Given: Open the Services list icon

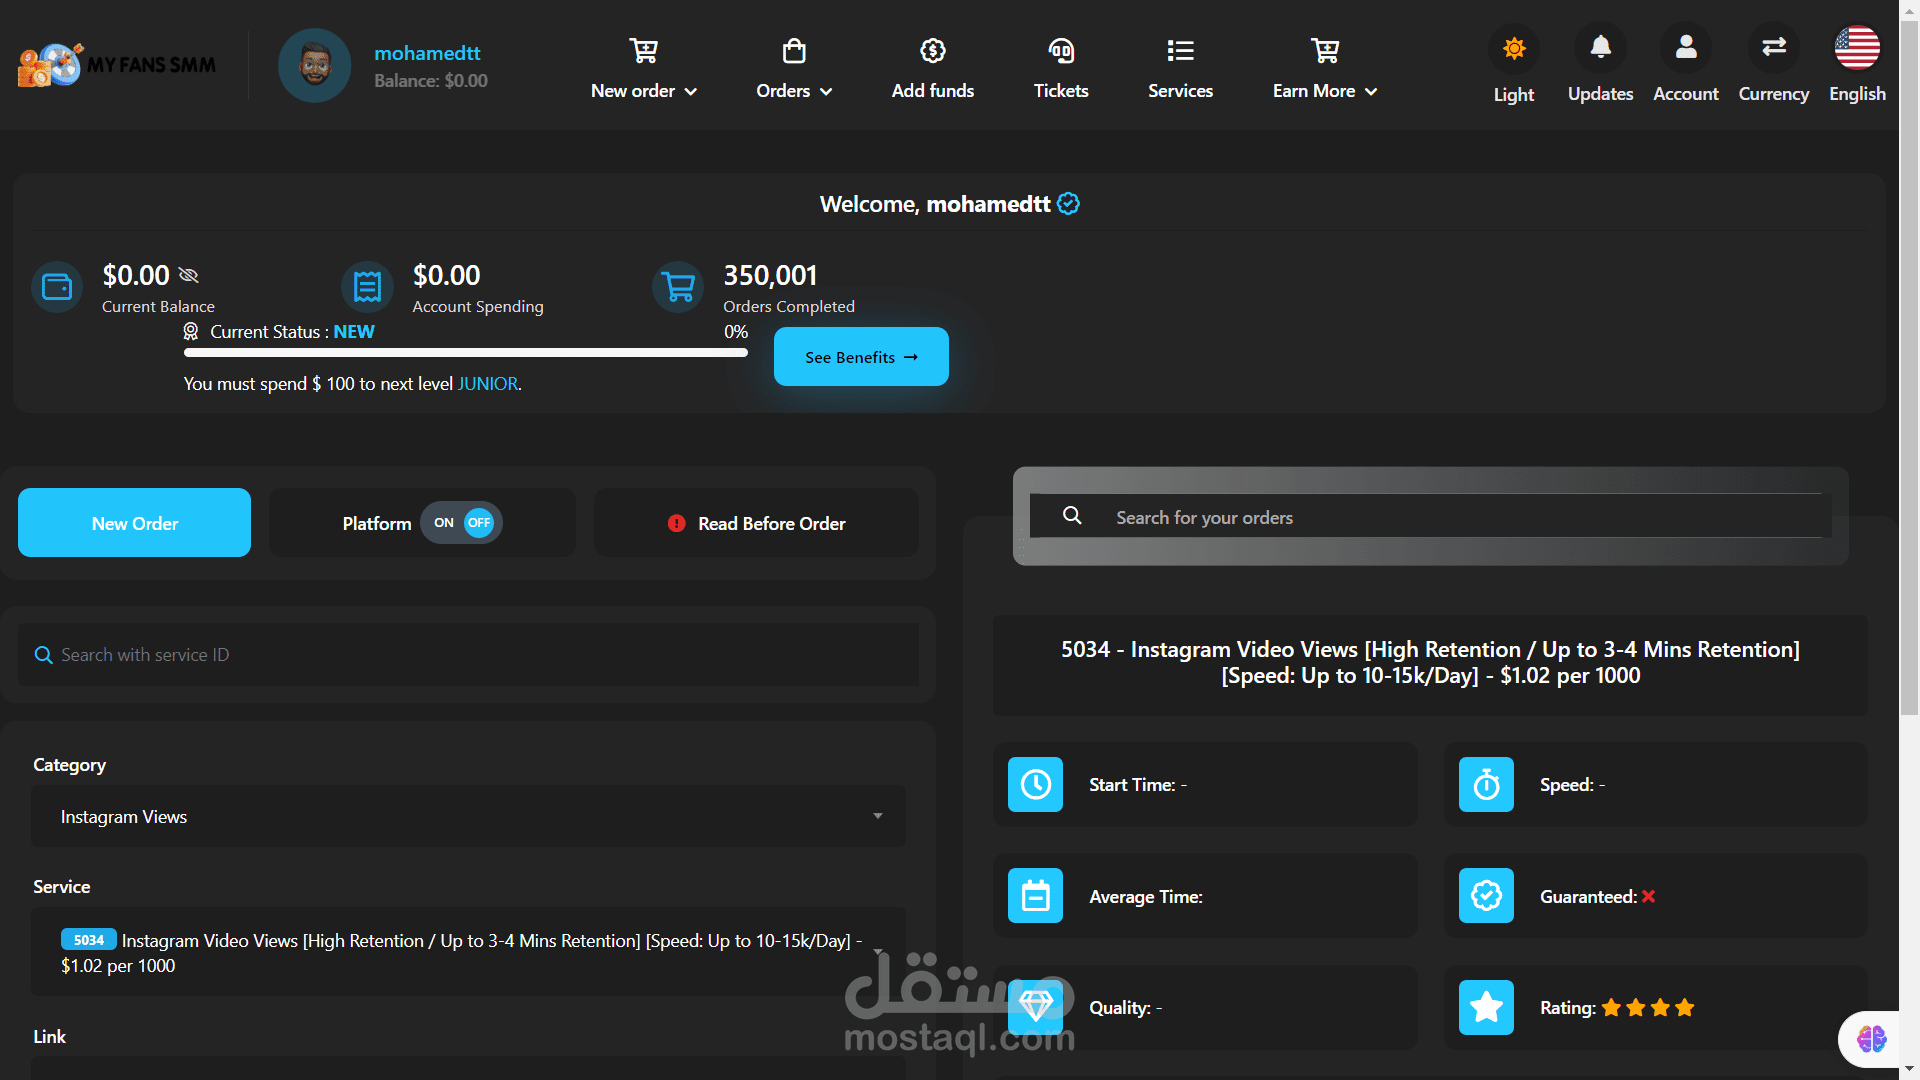Looking at the screenshot, I should point(1180,51).
